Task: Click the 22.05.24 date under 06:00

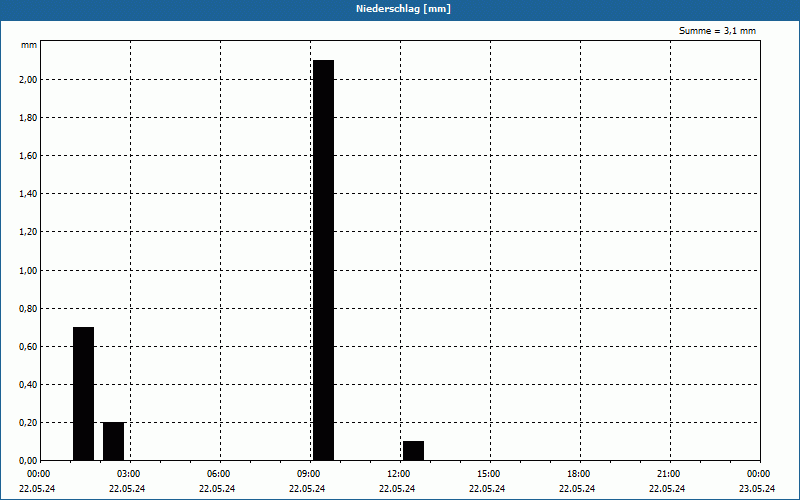Action: tap(217, 489)
